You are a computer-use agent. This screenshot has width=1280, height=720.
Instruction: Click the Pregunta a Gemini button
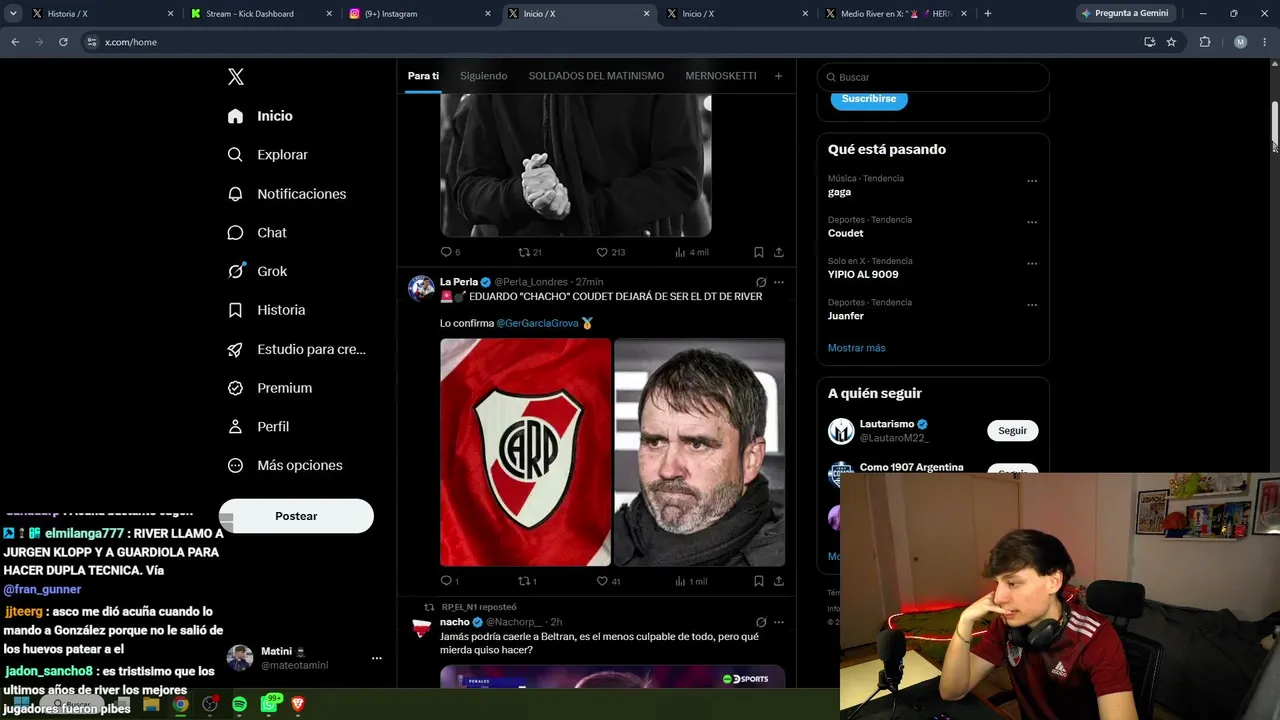pyautogui.click(x=1124, y=14)
